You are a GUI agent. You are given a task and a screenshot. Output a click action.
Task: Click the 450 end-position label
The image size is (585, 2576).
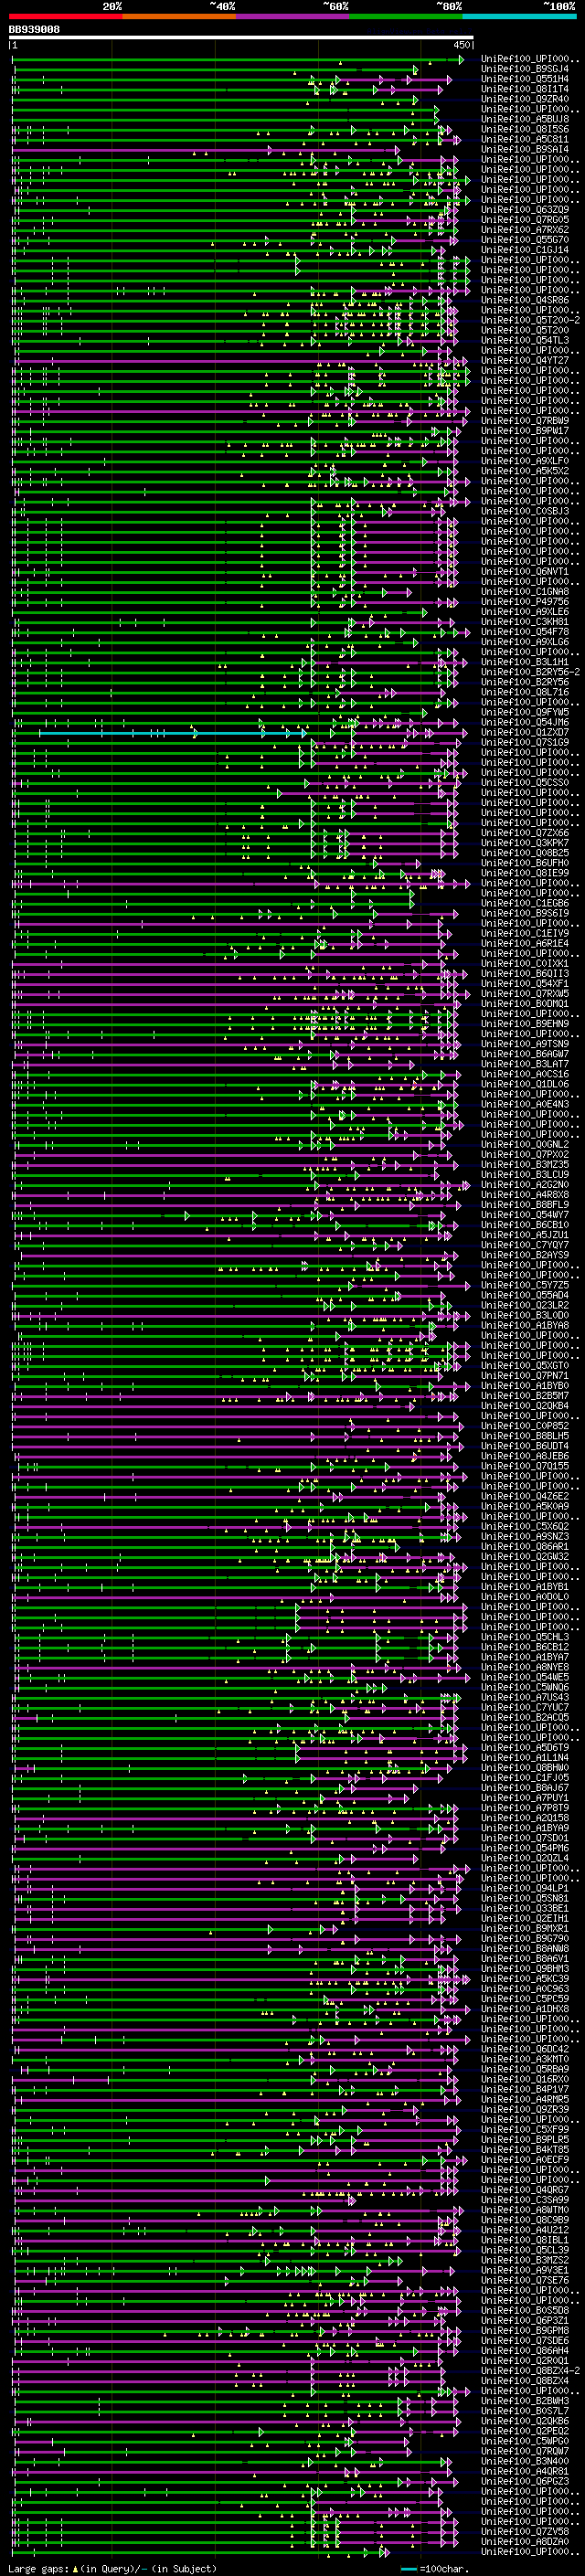462,45
